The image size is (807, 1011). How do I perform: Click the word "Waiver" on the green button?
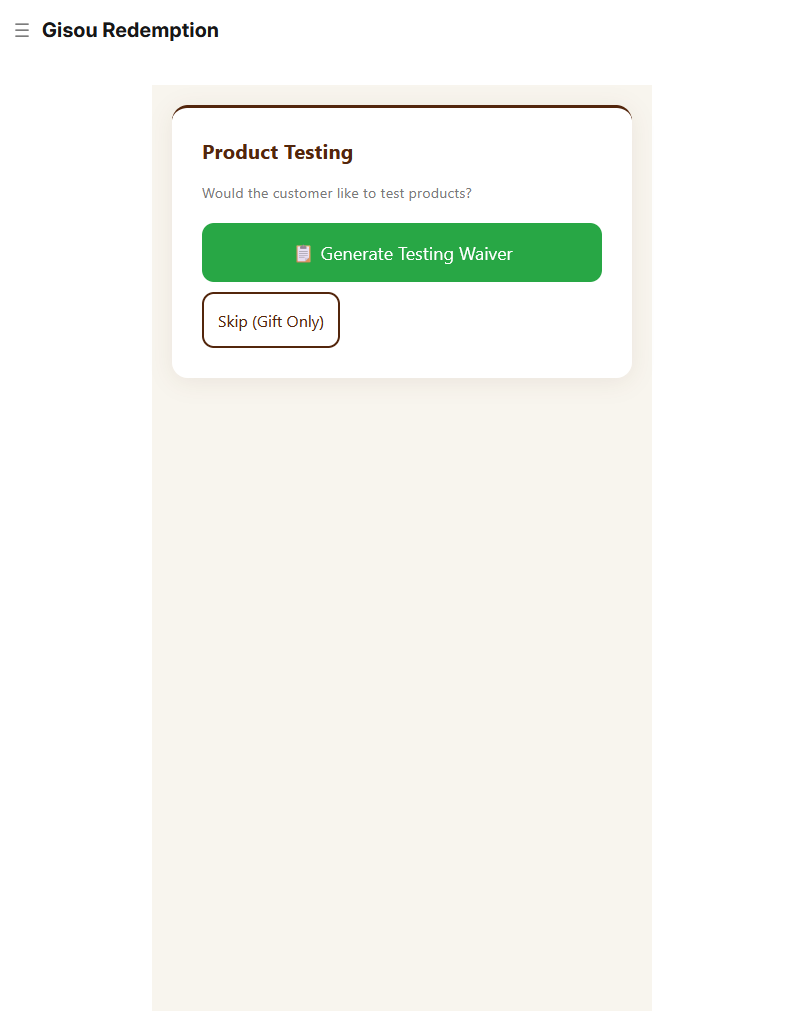[486, 254]
